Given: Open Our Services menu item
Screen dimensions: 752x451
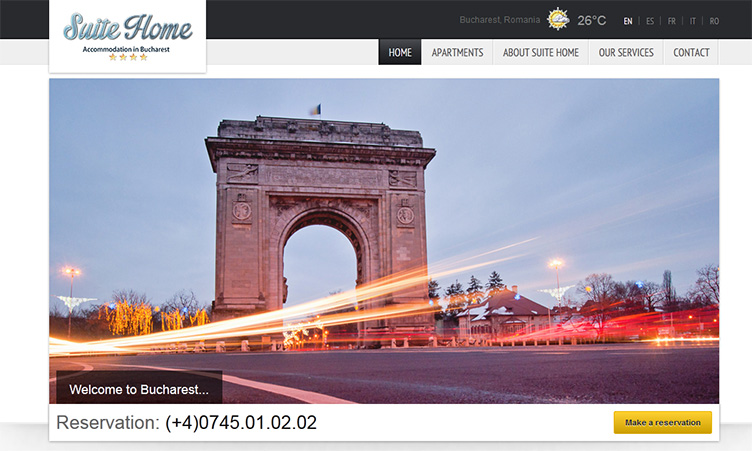Looking at the screenshot, I should tap(626, 52).
